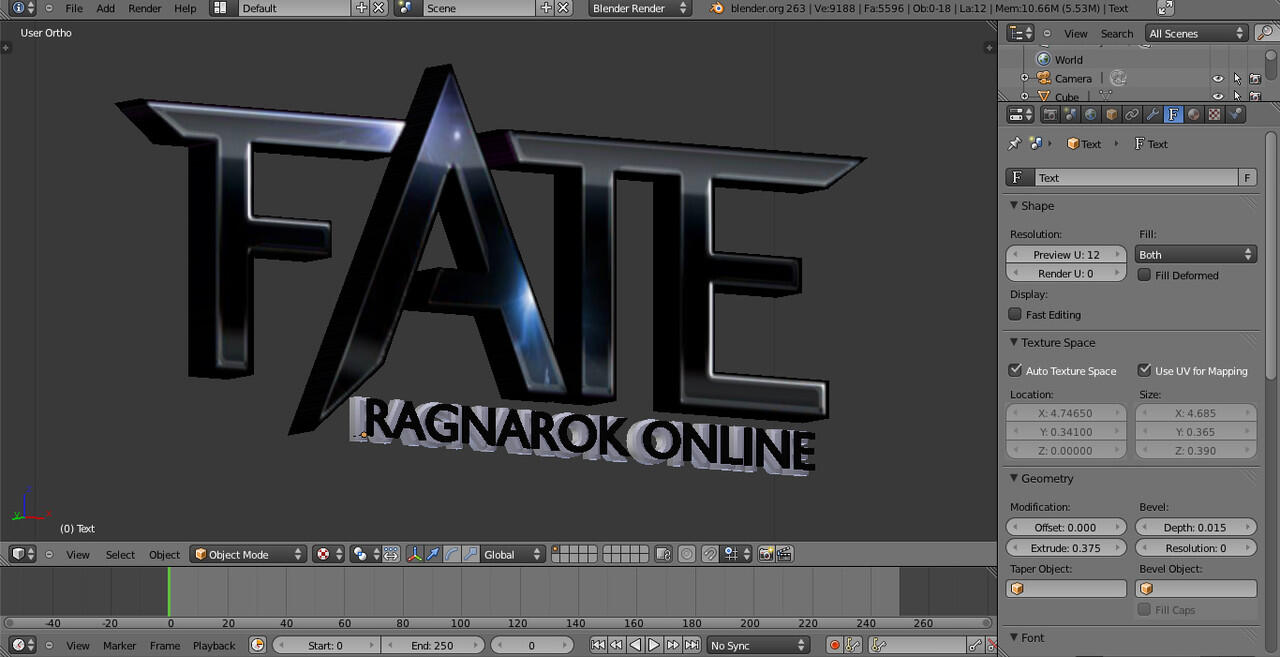Select the rotate manipulator arc icon

pos(452,554)
